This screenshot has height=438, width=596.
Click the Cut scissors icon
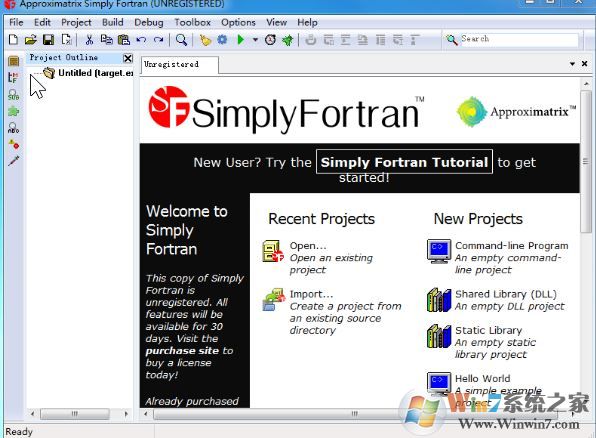89,40
